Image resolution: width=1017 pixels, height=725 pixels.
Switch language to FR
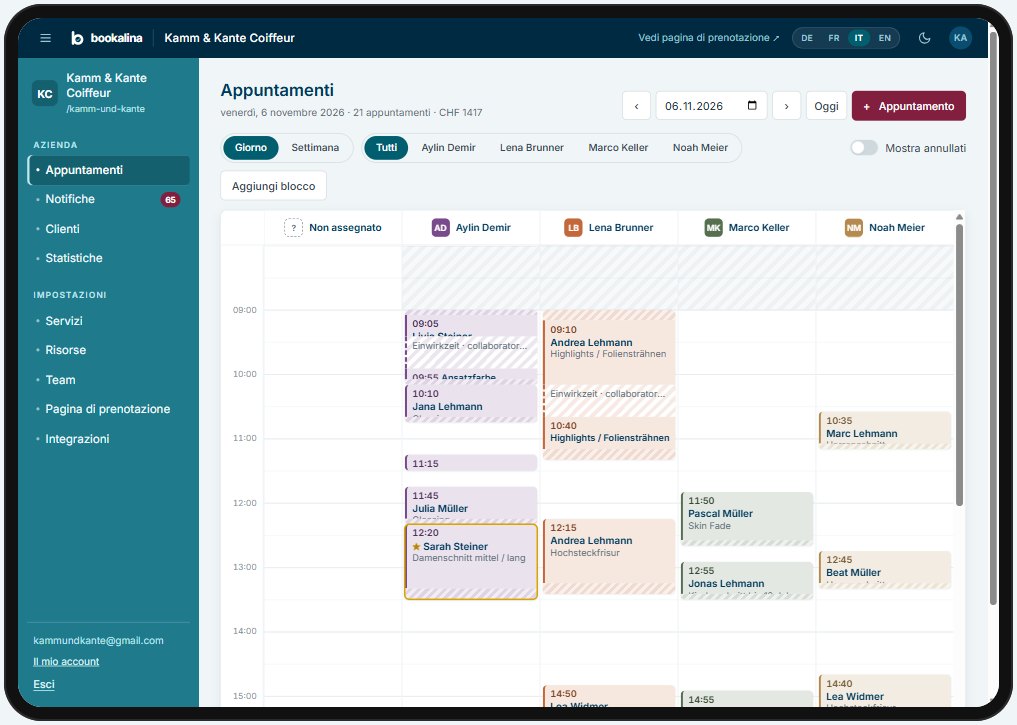tap(833, 38)
